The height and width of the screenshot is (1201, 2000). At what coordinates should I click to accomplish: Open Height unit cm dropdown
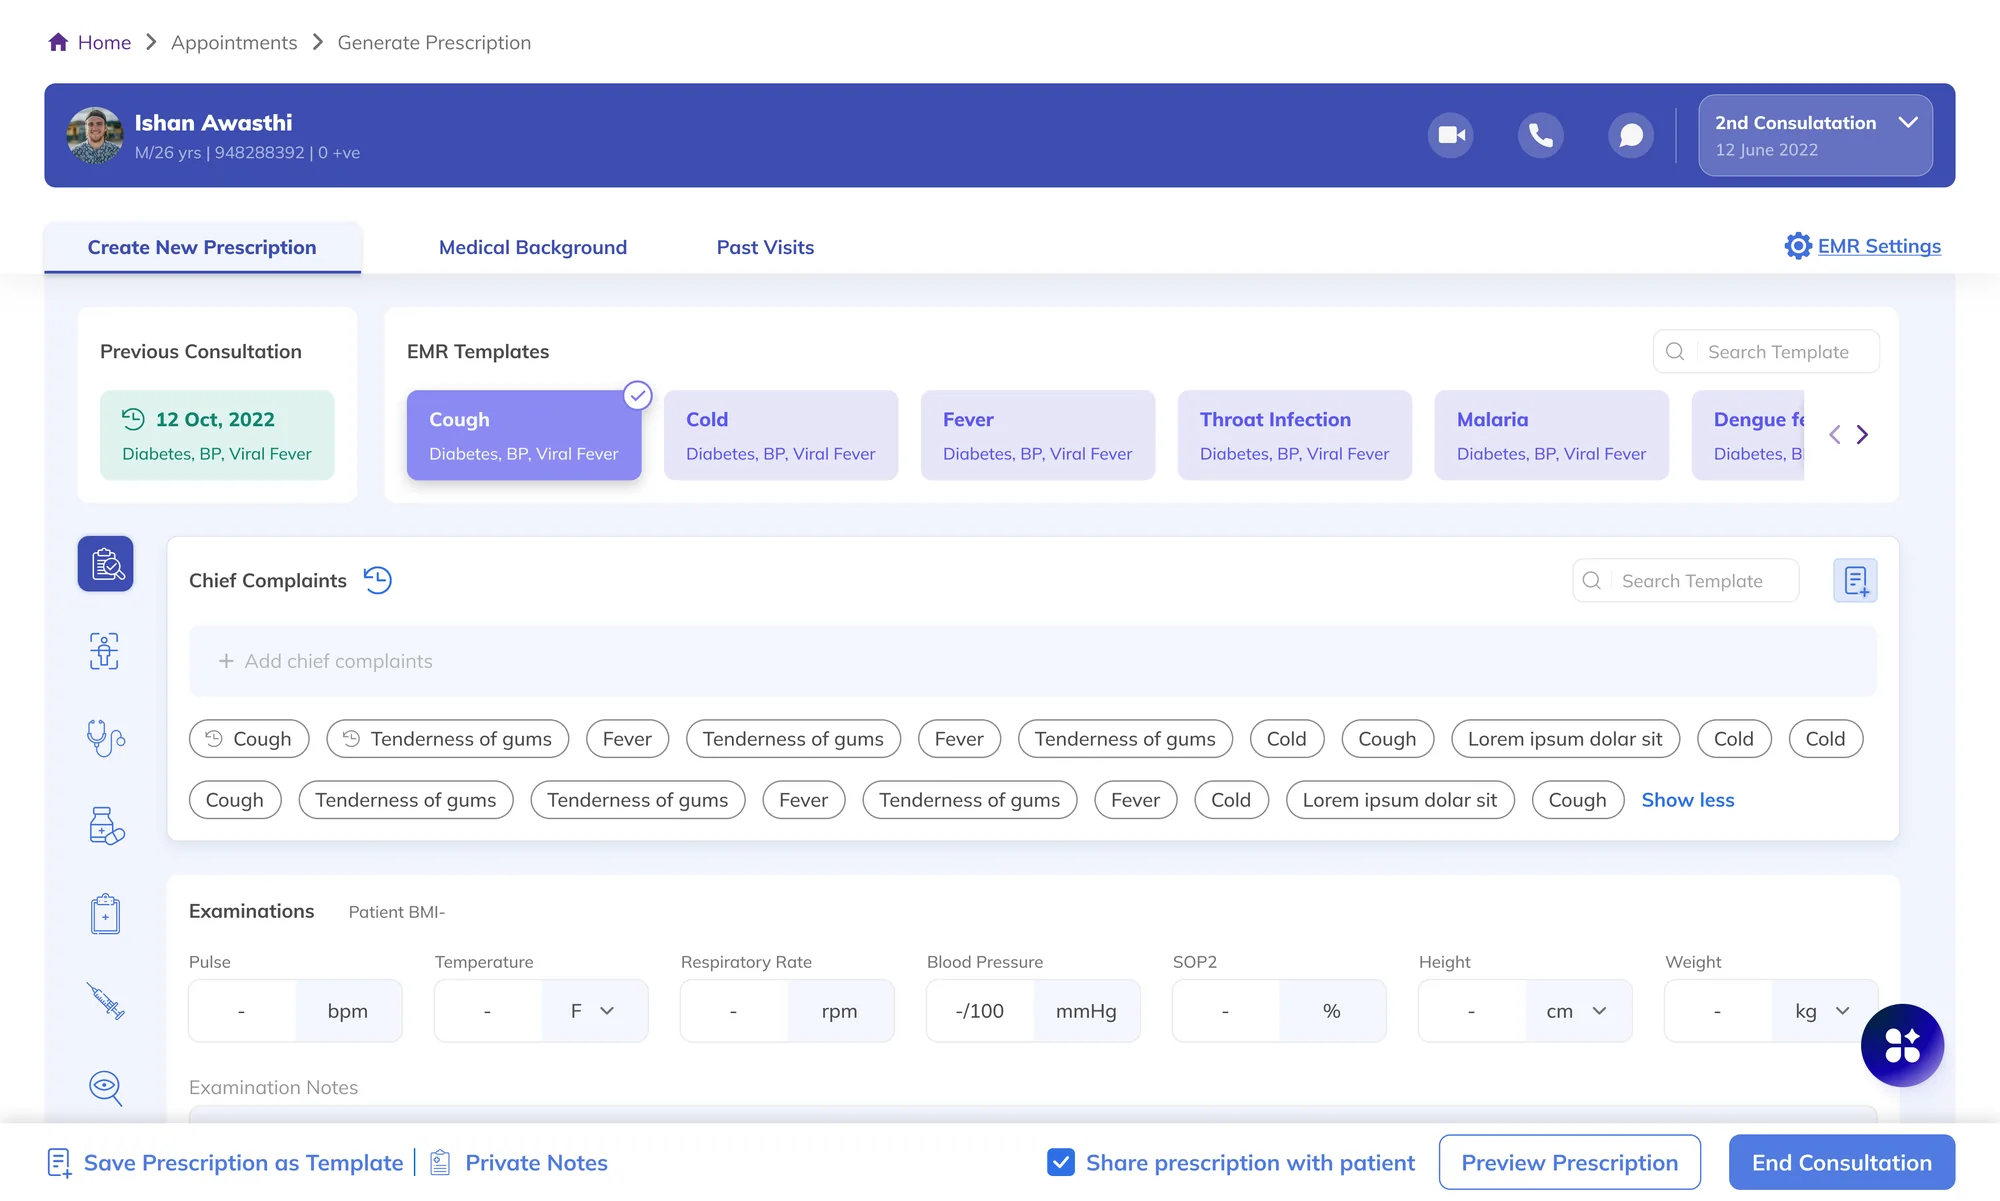(1578, 1011)
